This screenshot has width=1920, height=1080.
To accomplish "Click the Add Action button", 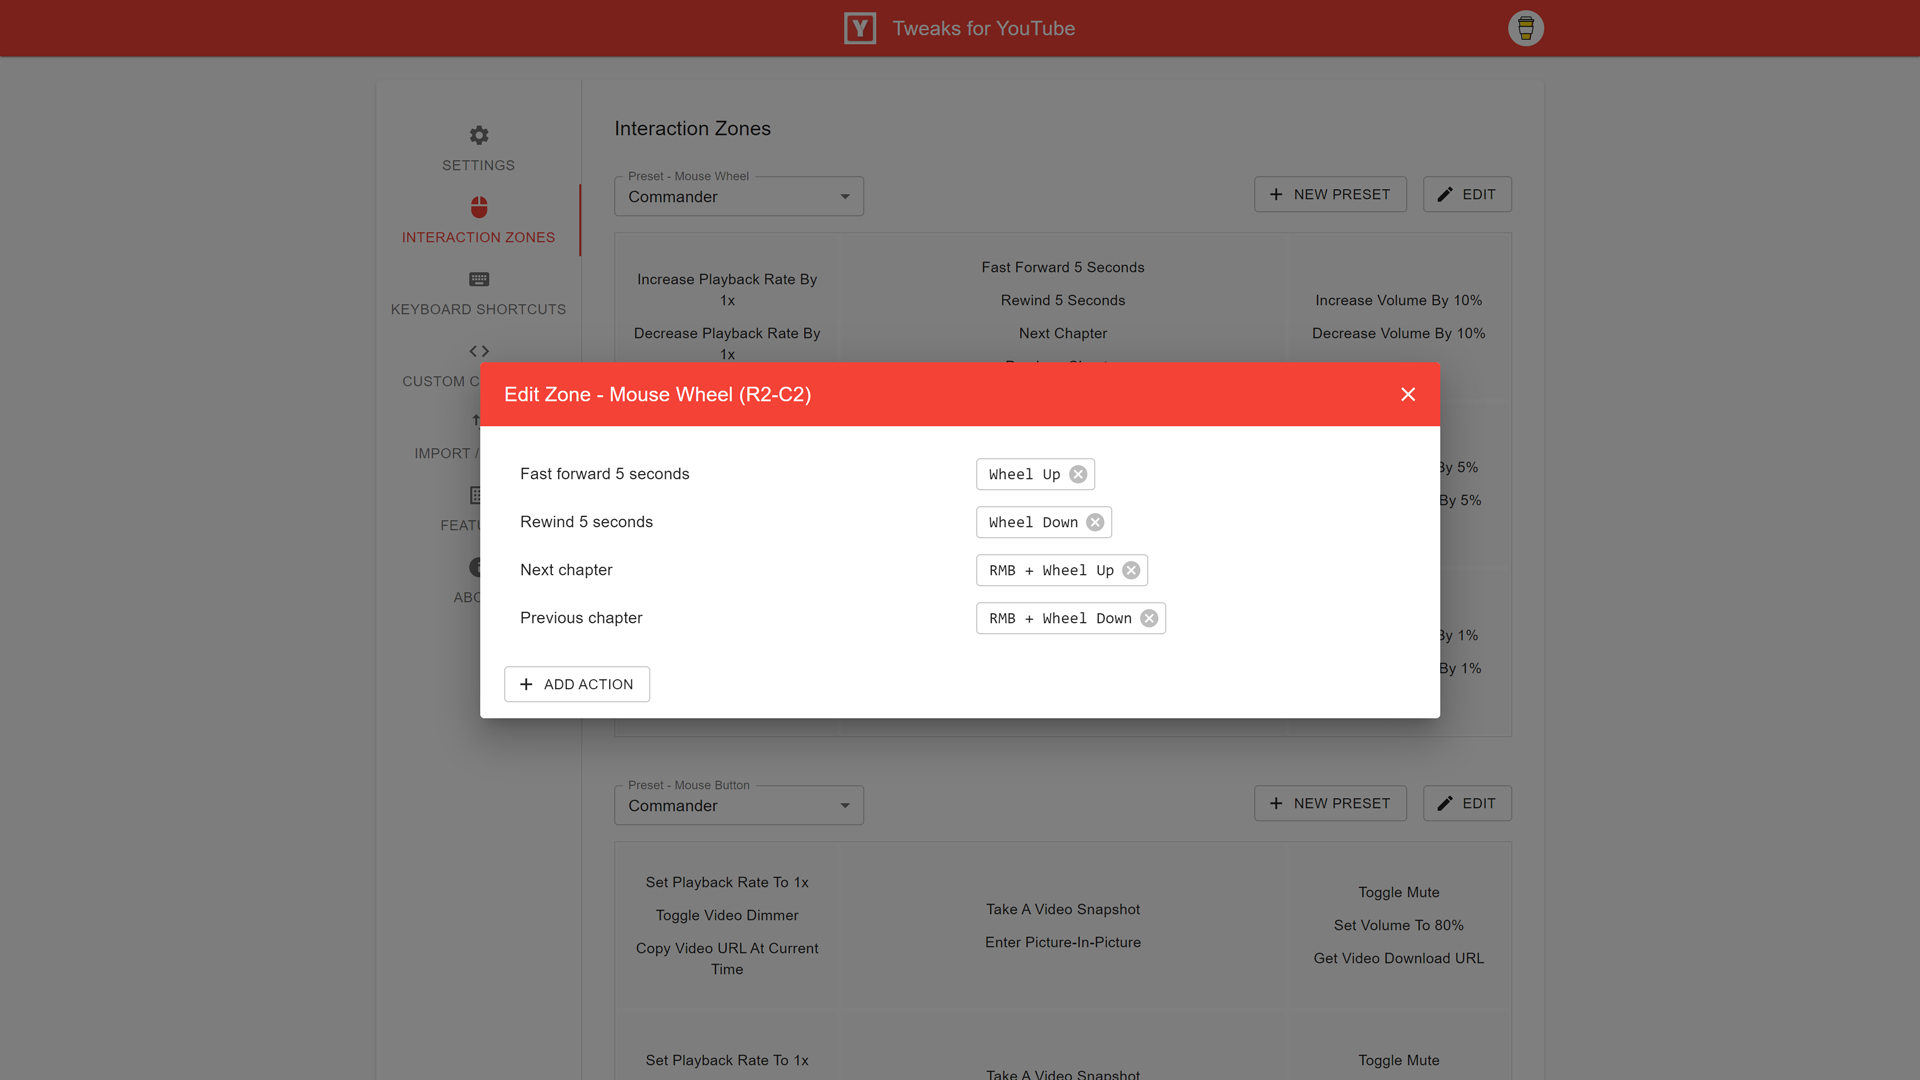I will [576, 684].
